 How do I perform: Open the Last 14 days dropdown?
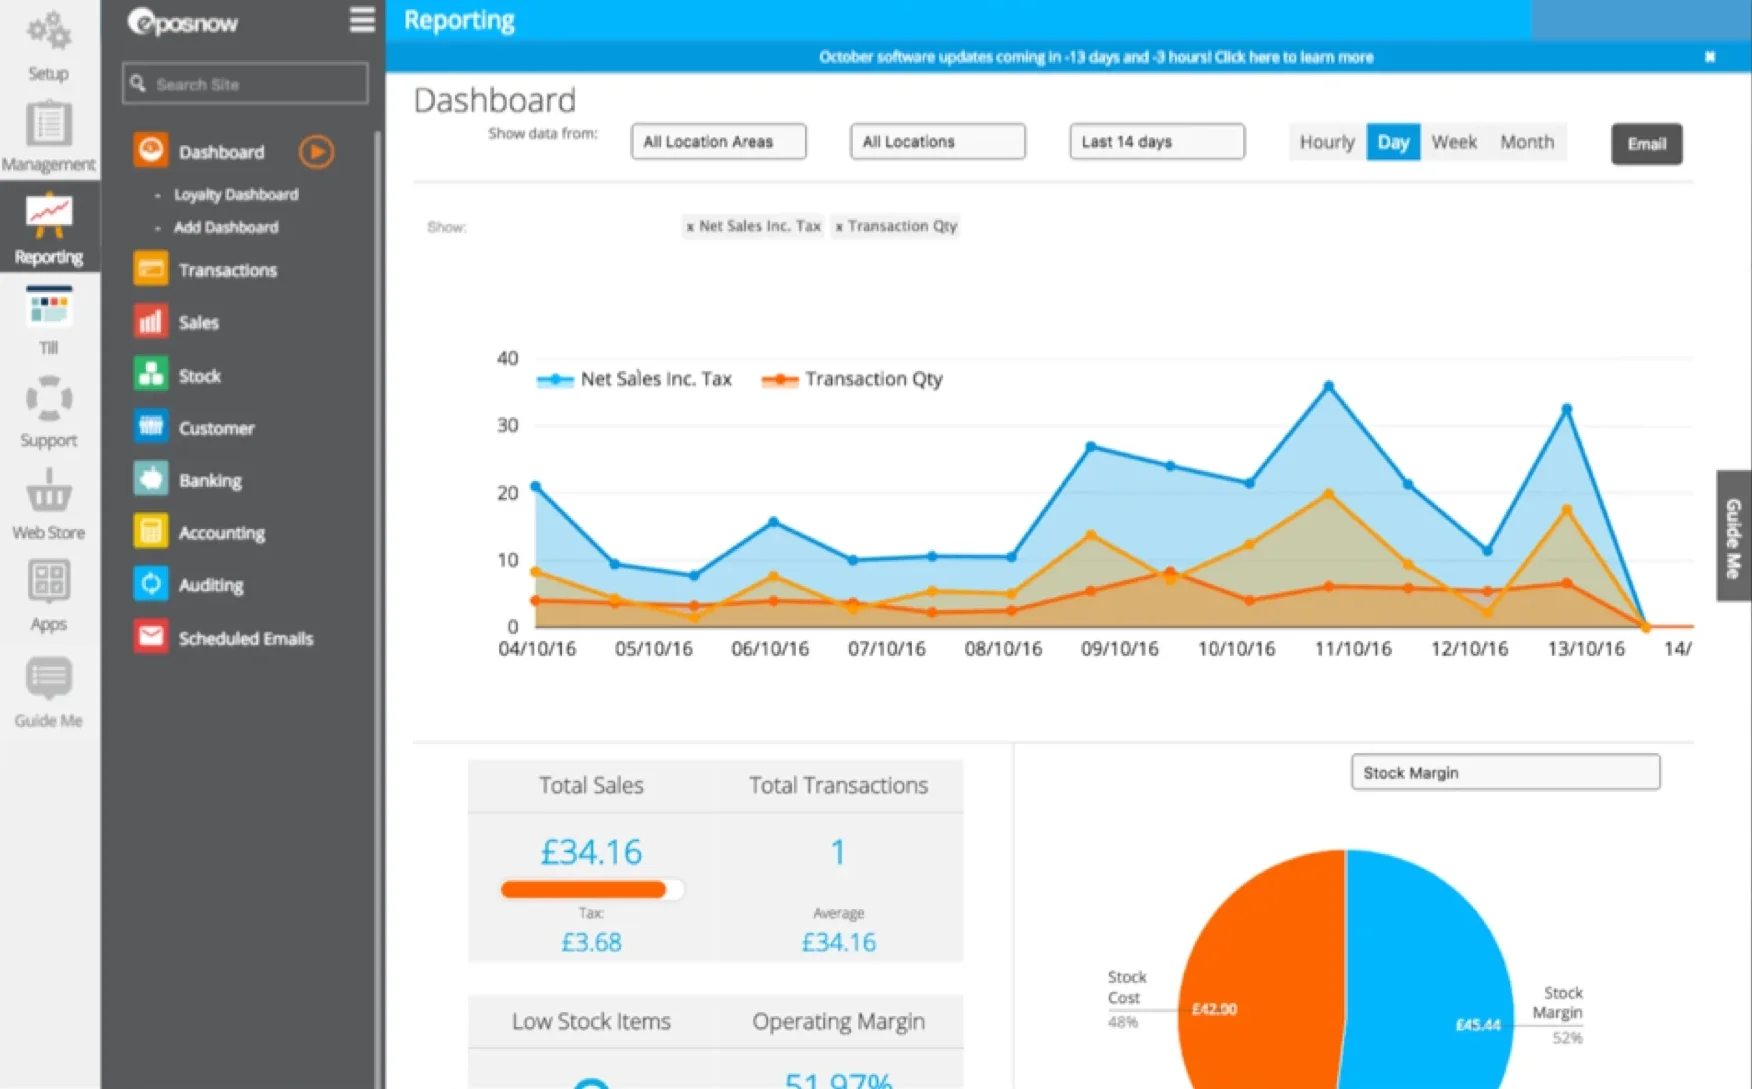[1157, 141]
